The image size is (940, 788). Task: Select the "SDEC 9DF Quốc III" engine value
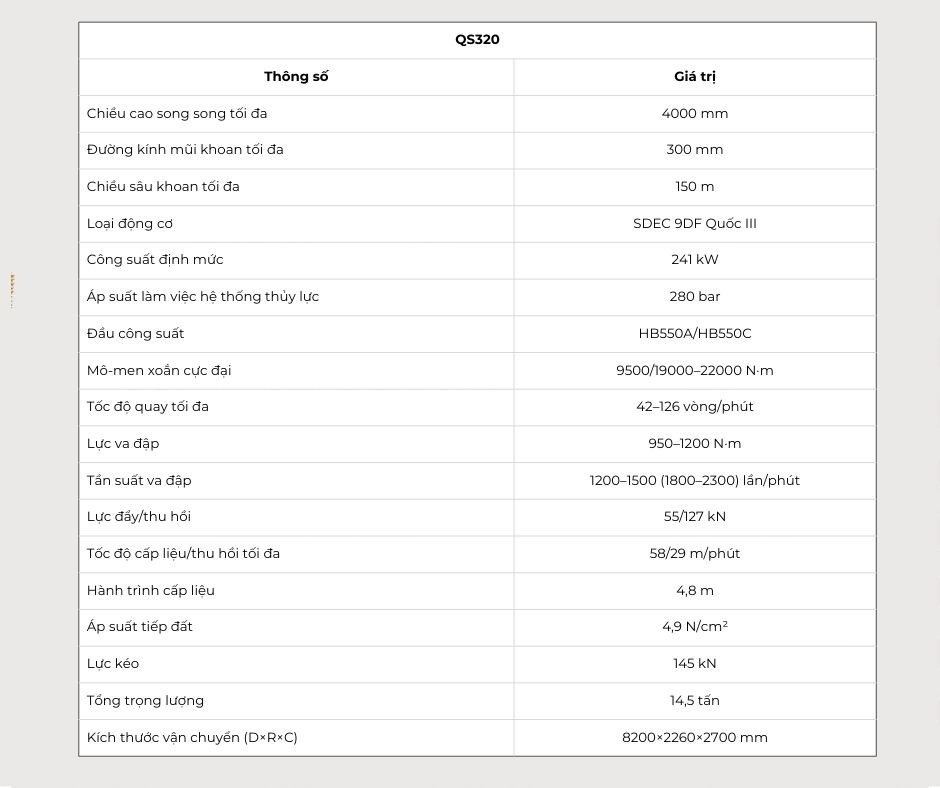pyautogui.click(x=694, y=223)
